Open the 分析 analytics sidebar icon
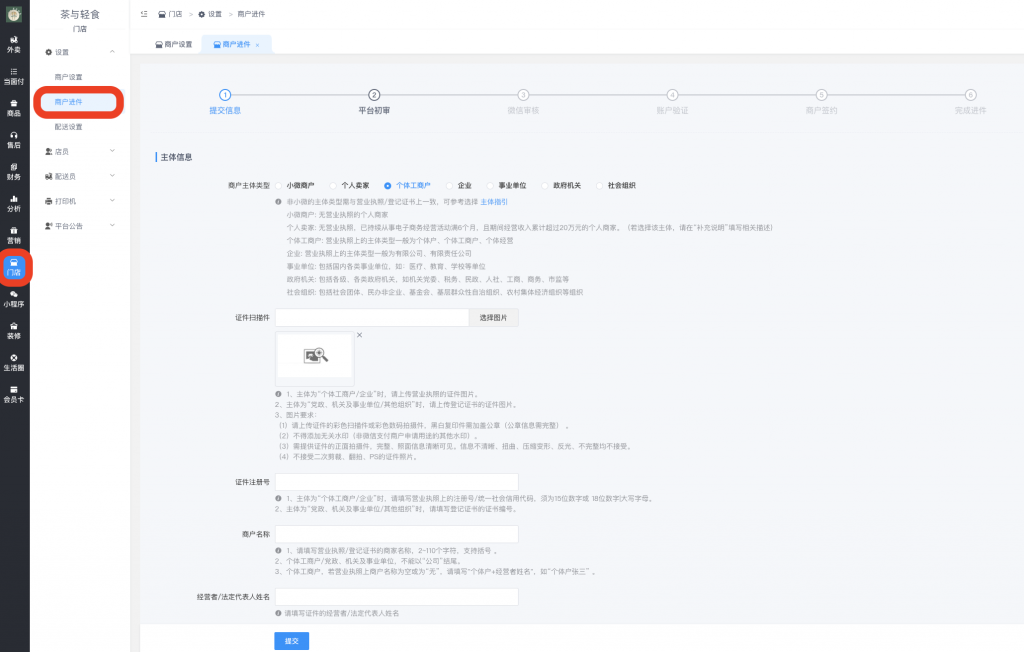1024x652 pixels. [14, 203]
